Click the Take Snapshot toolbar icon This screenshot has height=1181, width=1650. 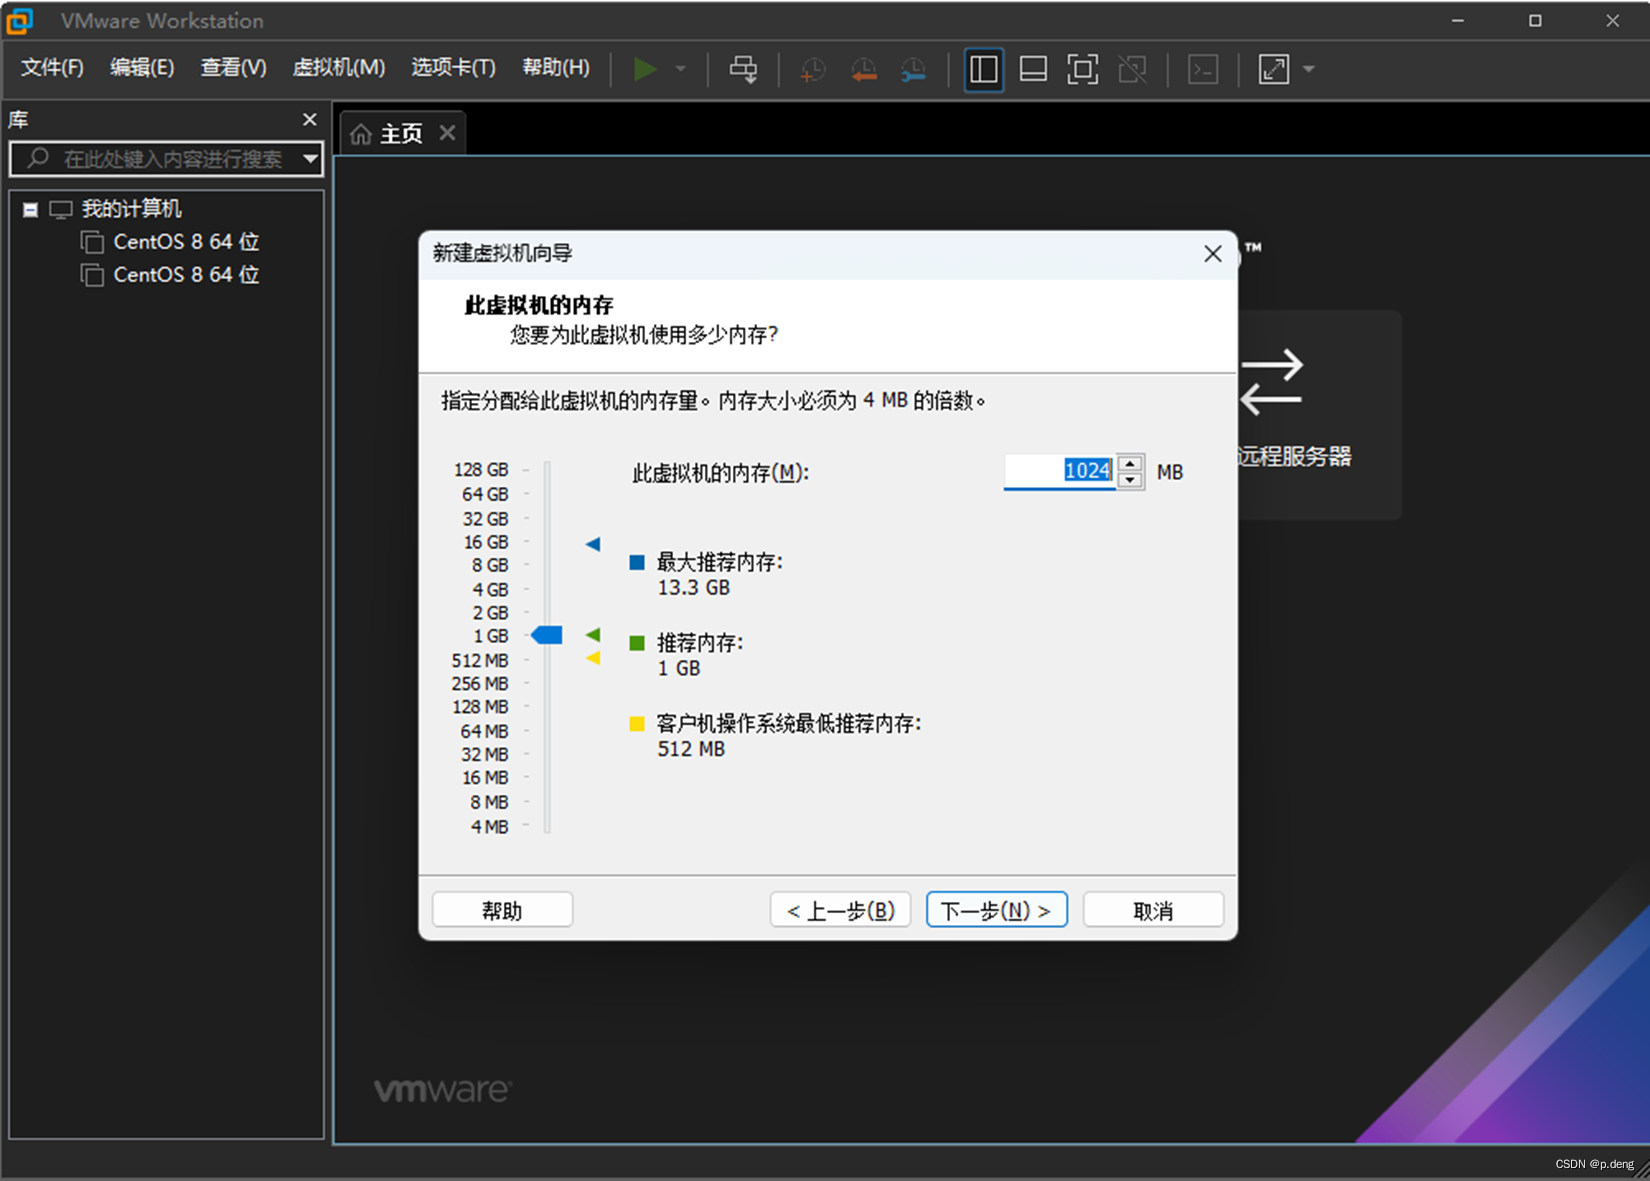pos(813,69)
